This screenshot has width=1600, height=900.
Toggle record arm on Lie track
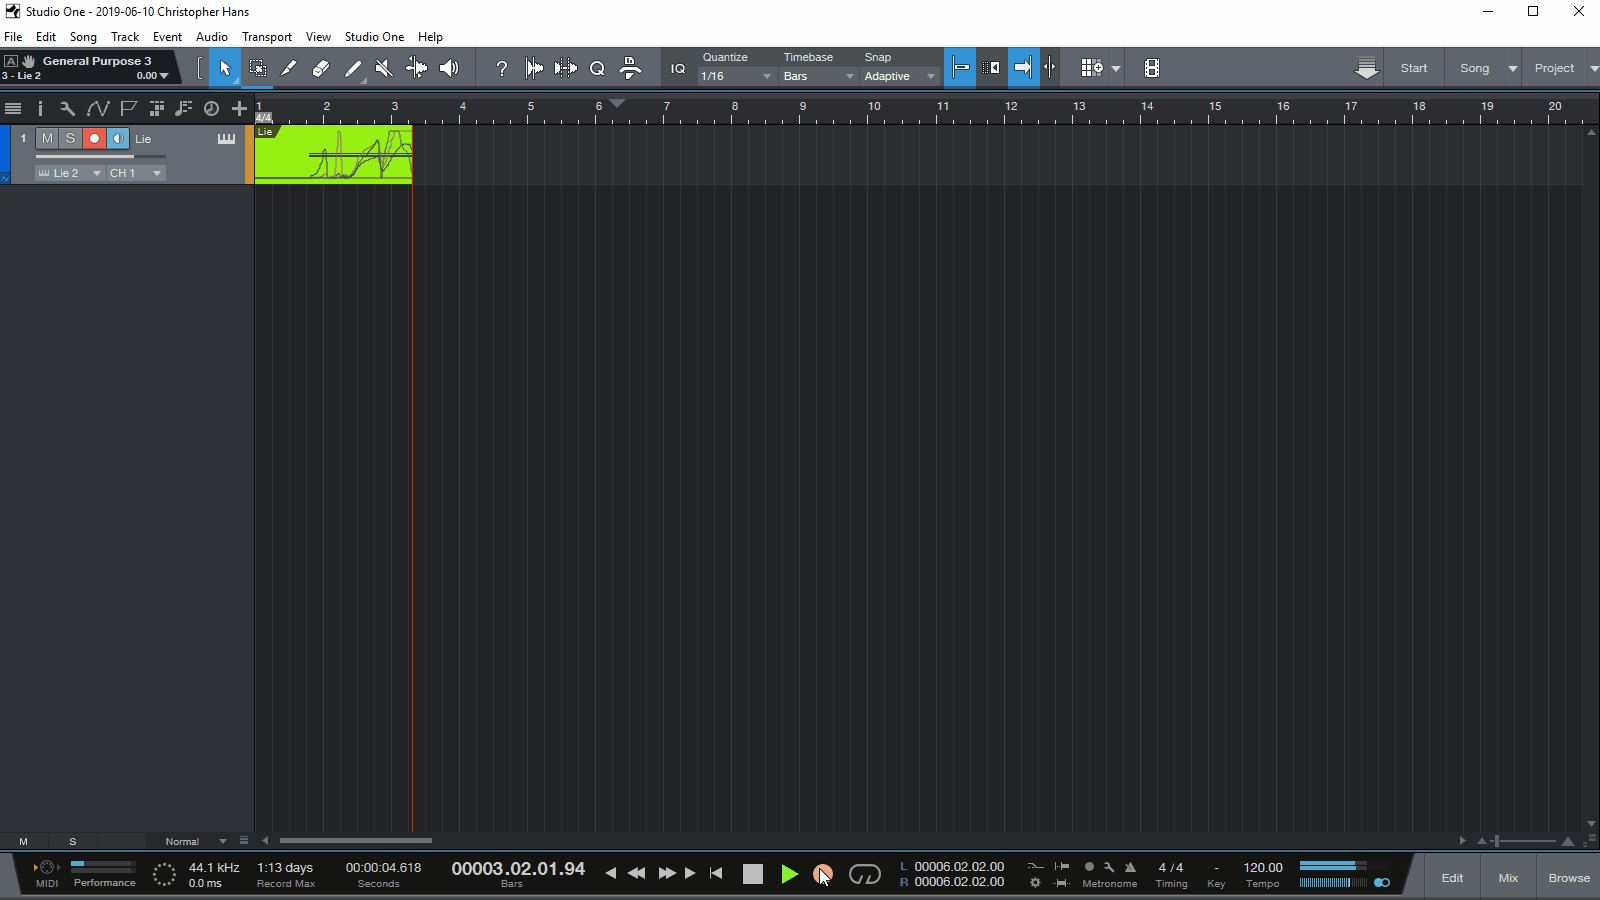tap(94, 139)
